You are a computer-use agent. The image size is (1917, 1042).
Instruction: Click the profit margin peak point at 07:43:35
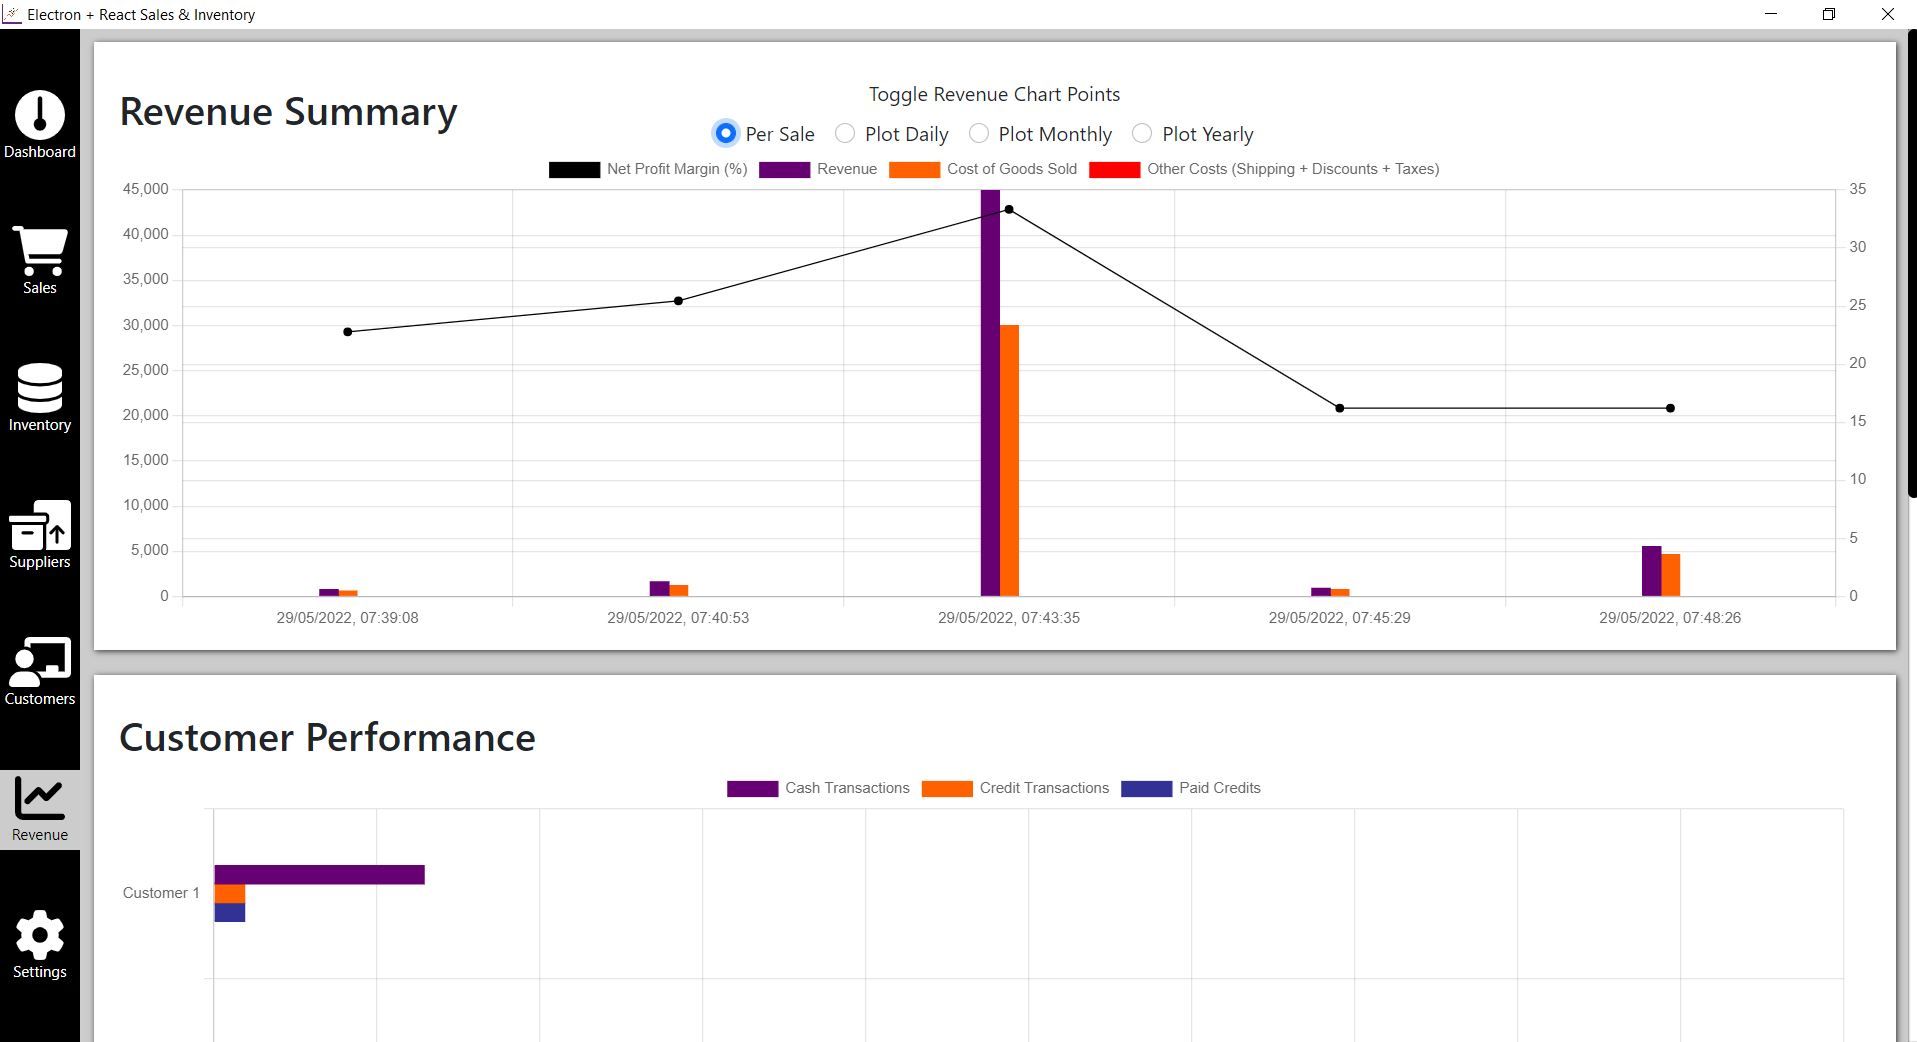[1009, 210]
